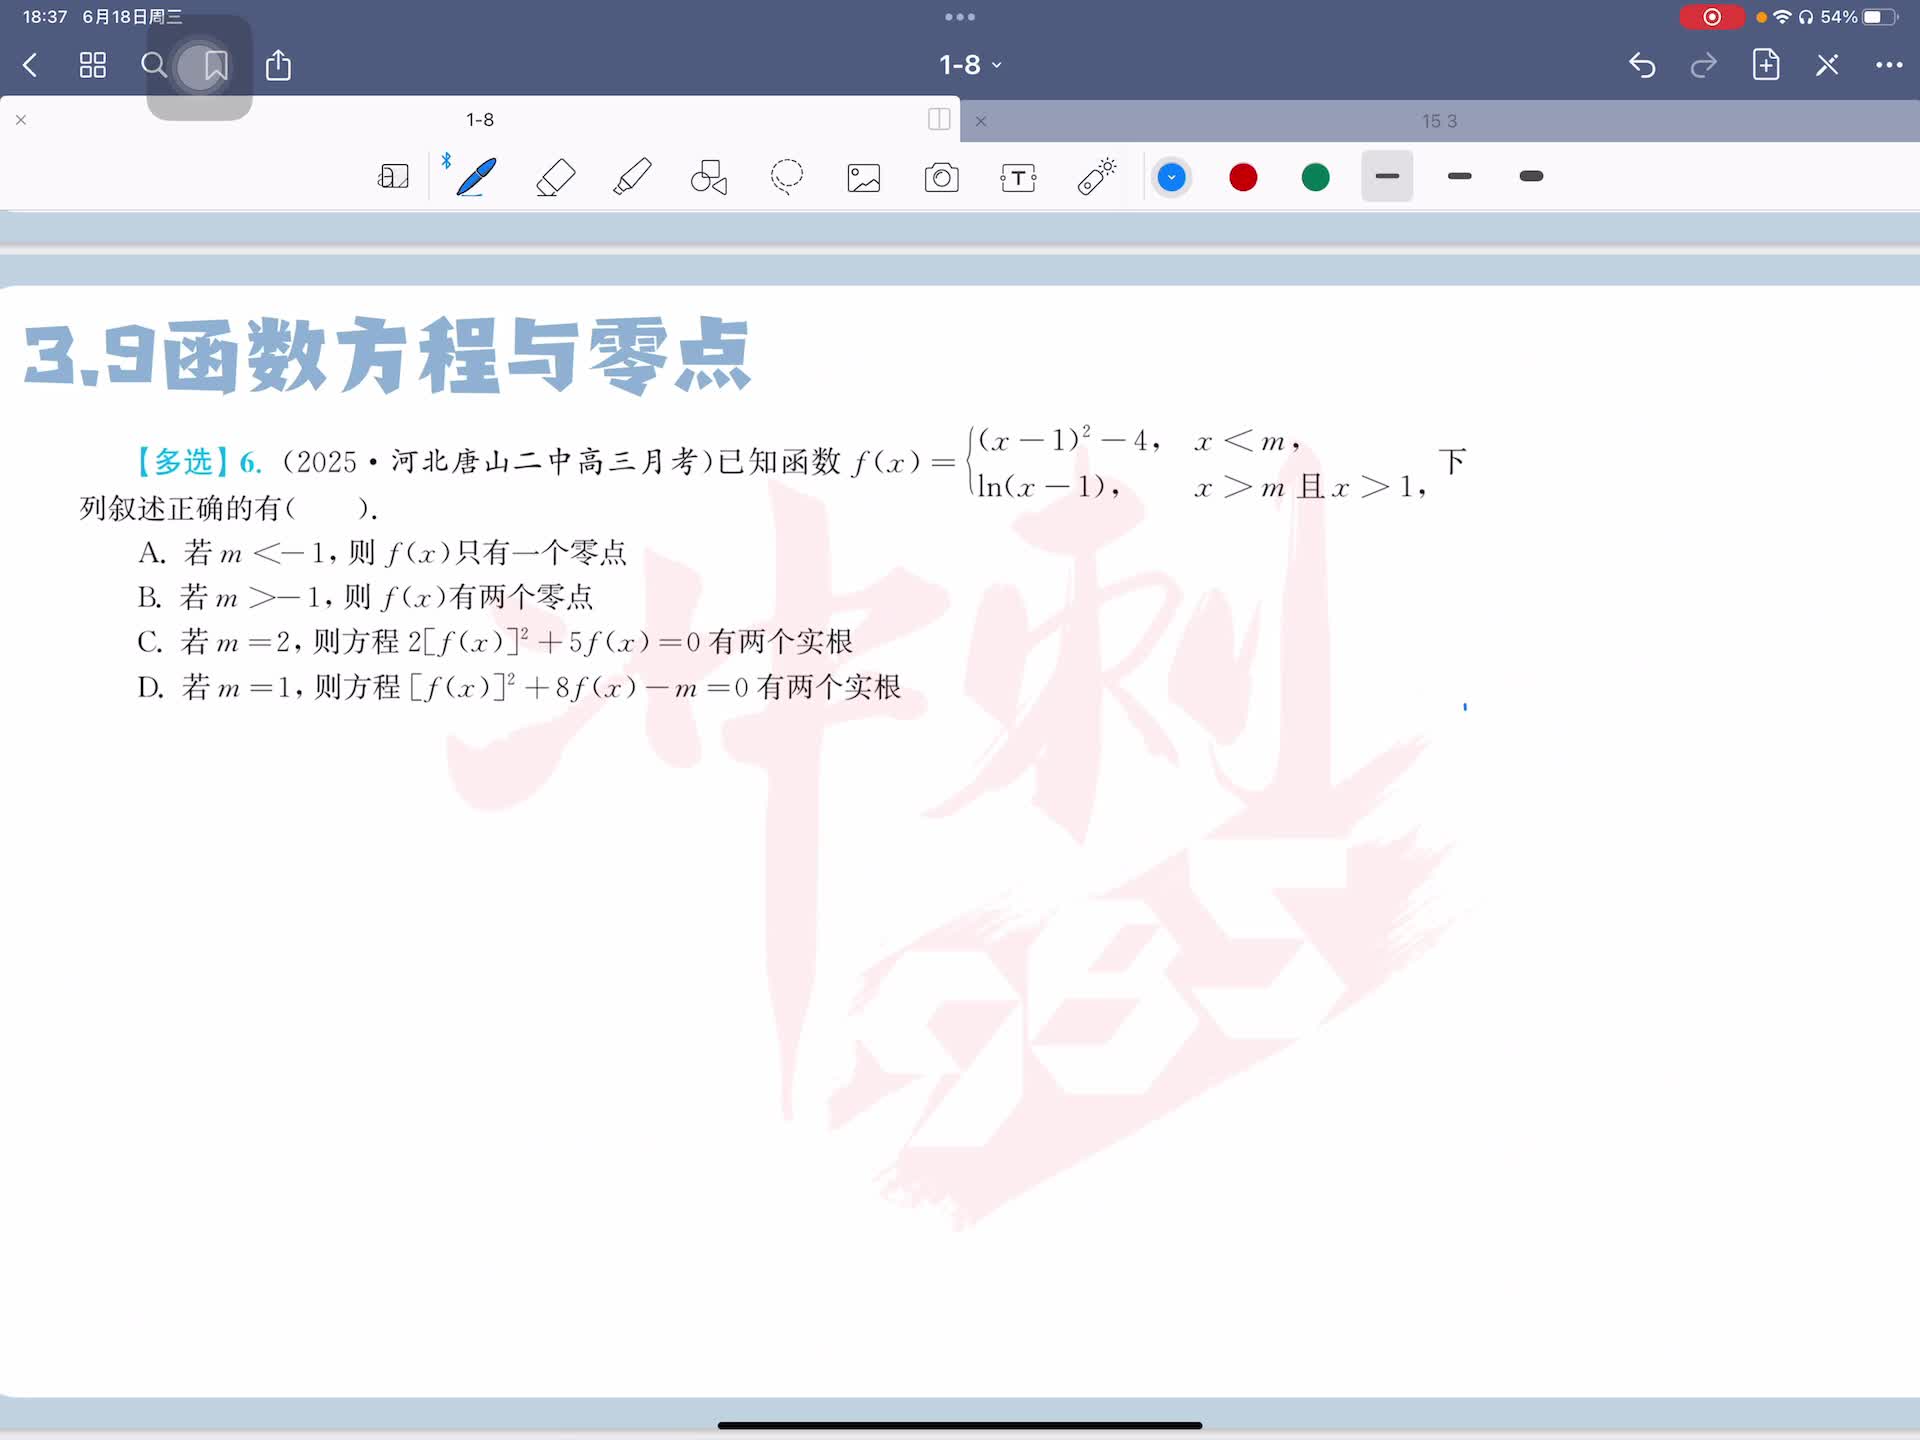1920x1440 pixels.
Task: Expand the 1-8 document title dropdown
Action: pyautogui.click(x=970, y=65)
